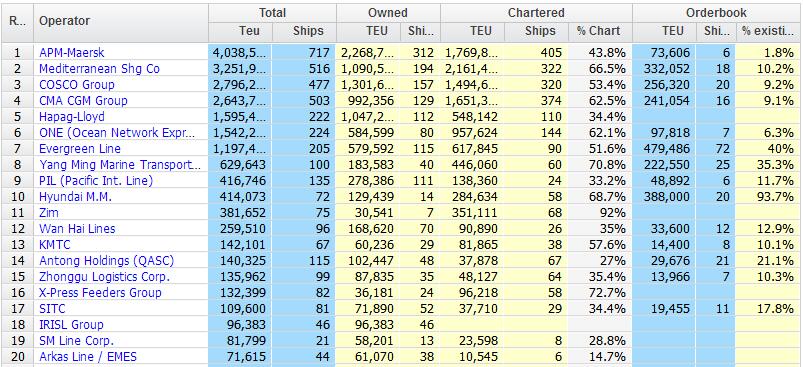Click the Chartered Ships column header

540,31
